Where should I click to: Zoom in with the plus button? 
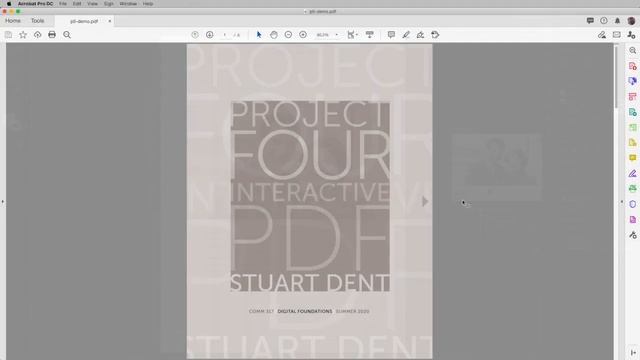pyautogui.click(x=303, y=35)
